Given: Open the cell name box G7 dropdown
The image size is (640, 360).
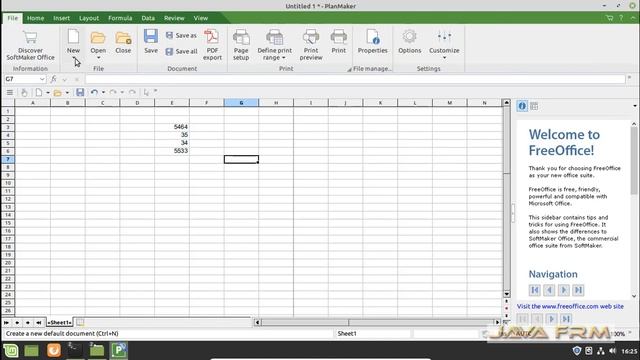Looking at the screenshot, I should pyautogui.click(x=42, y=79).
